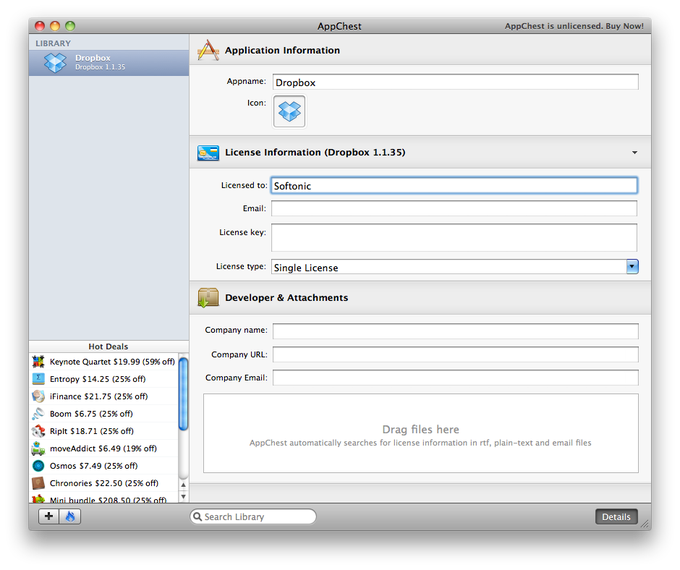Click the License Information card icon
Screen dimensions: 680x570
click(x=208, y=153)
